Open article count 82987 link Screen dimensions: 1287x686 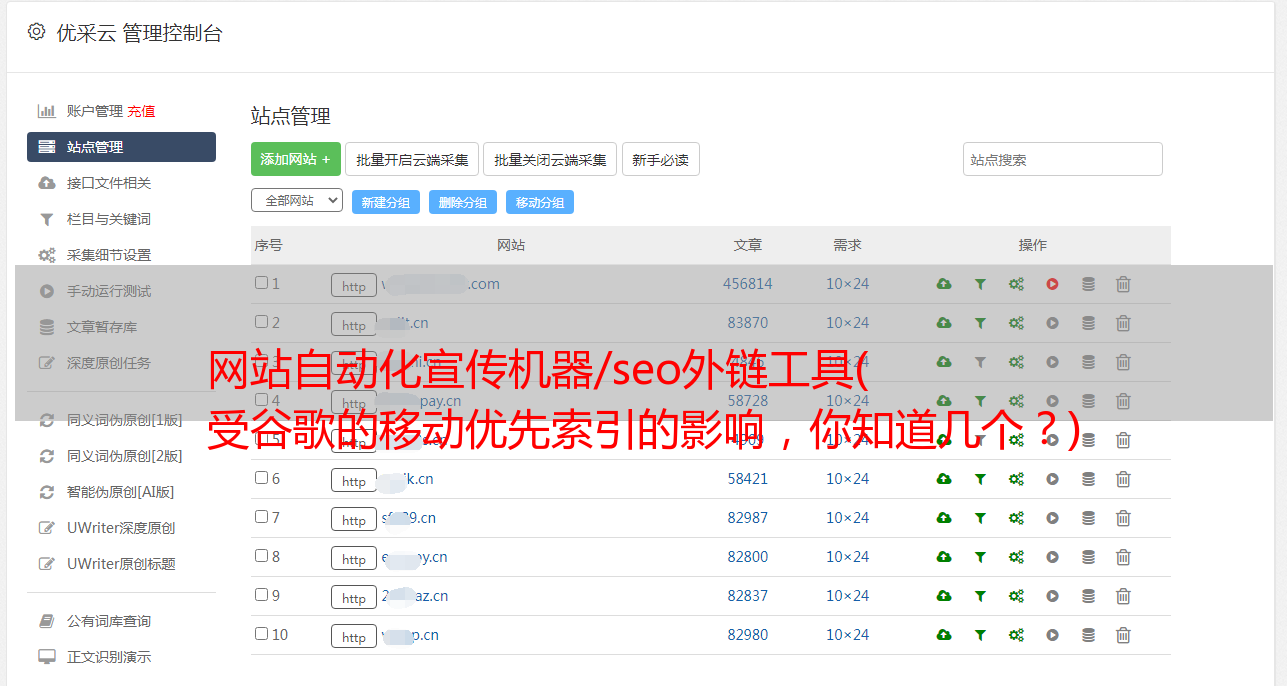748,518
